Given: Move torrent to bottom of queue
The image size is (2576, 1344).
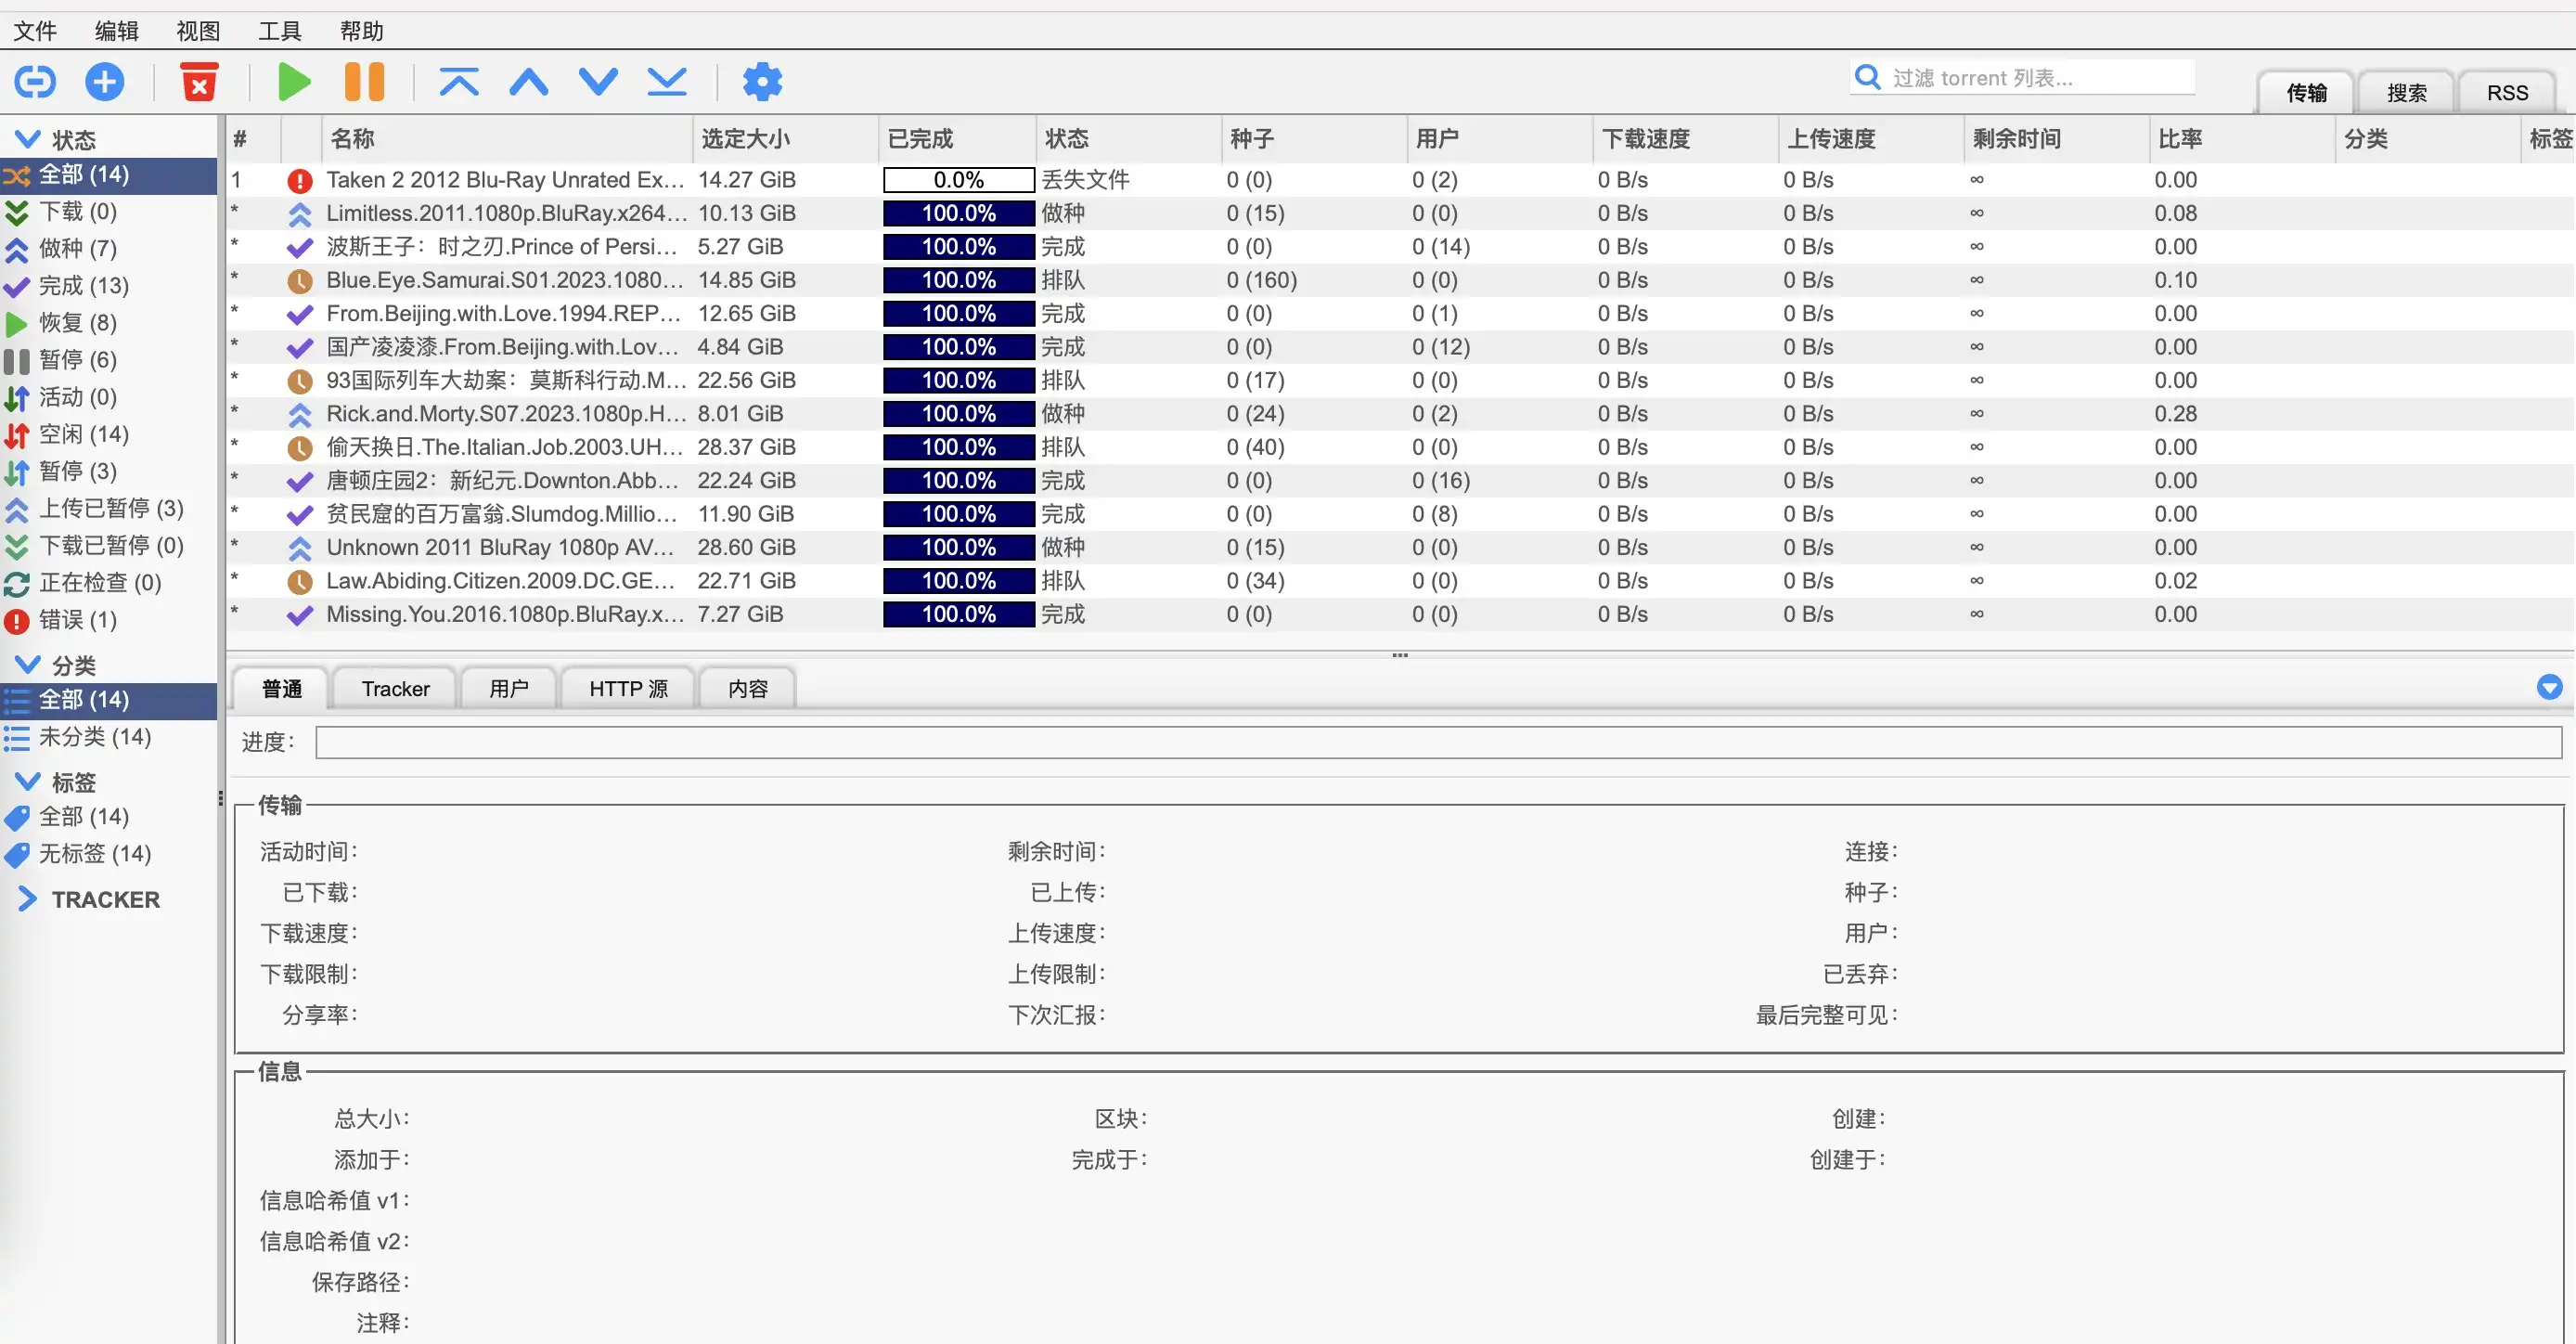Looking at the screenshot, I should pyautogui.click(x=667, y=81).
